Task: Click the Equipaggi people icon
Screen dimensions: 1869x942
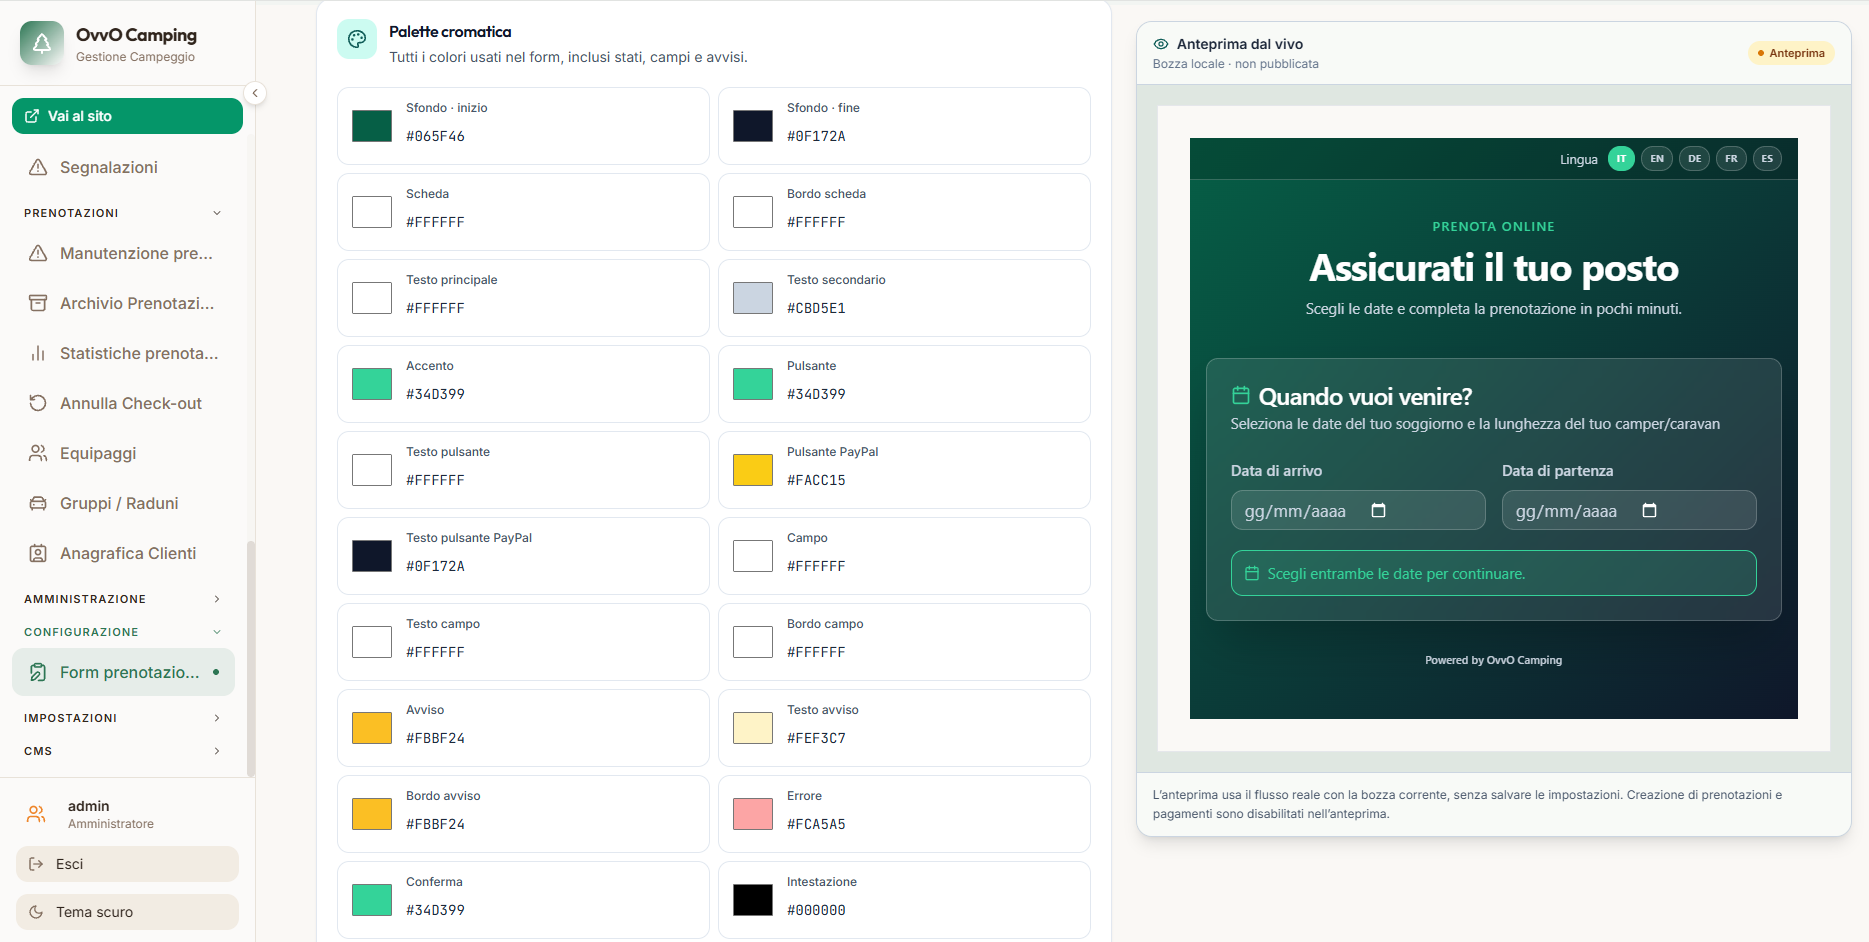Action: pyautogui.click(x=38, y=453)
